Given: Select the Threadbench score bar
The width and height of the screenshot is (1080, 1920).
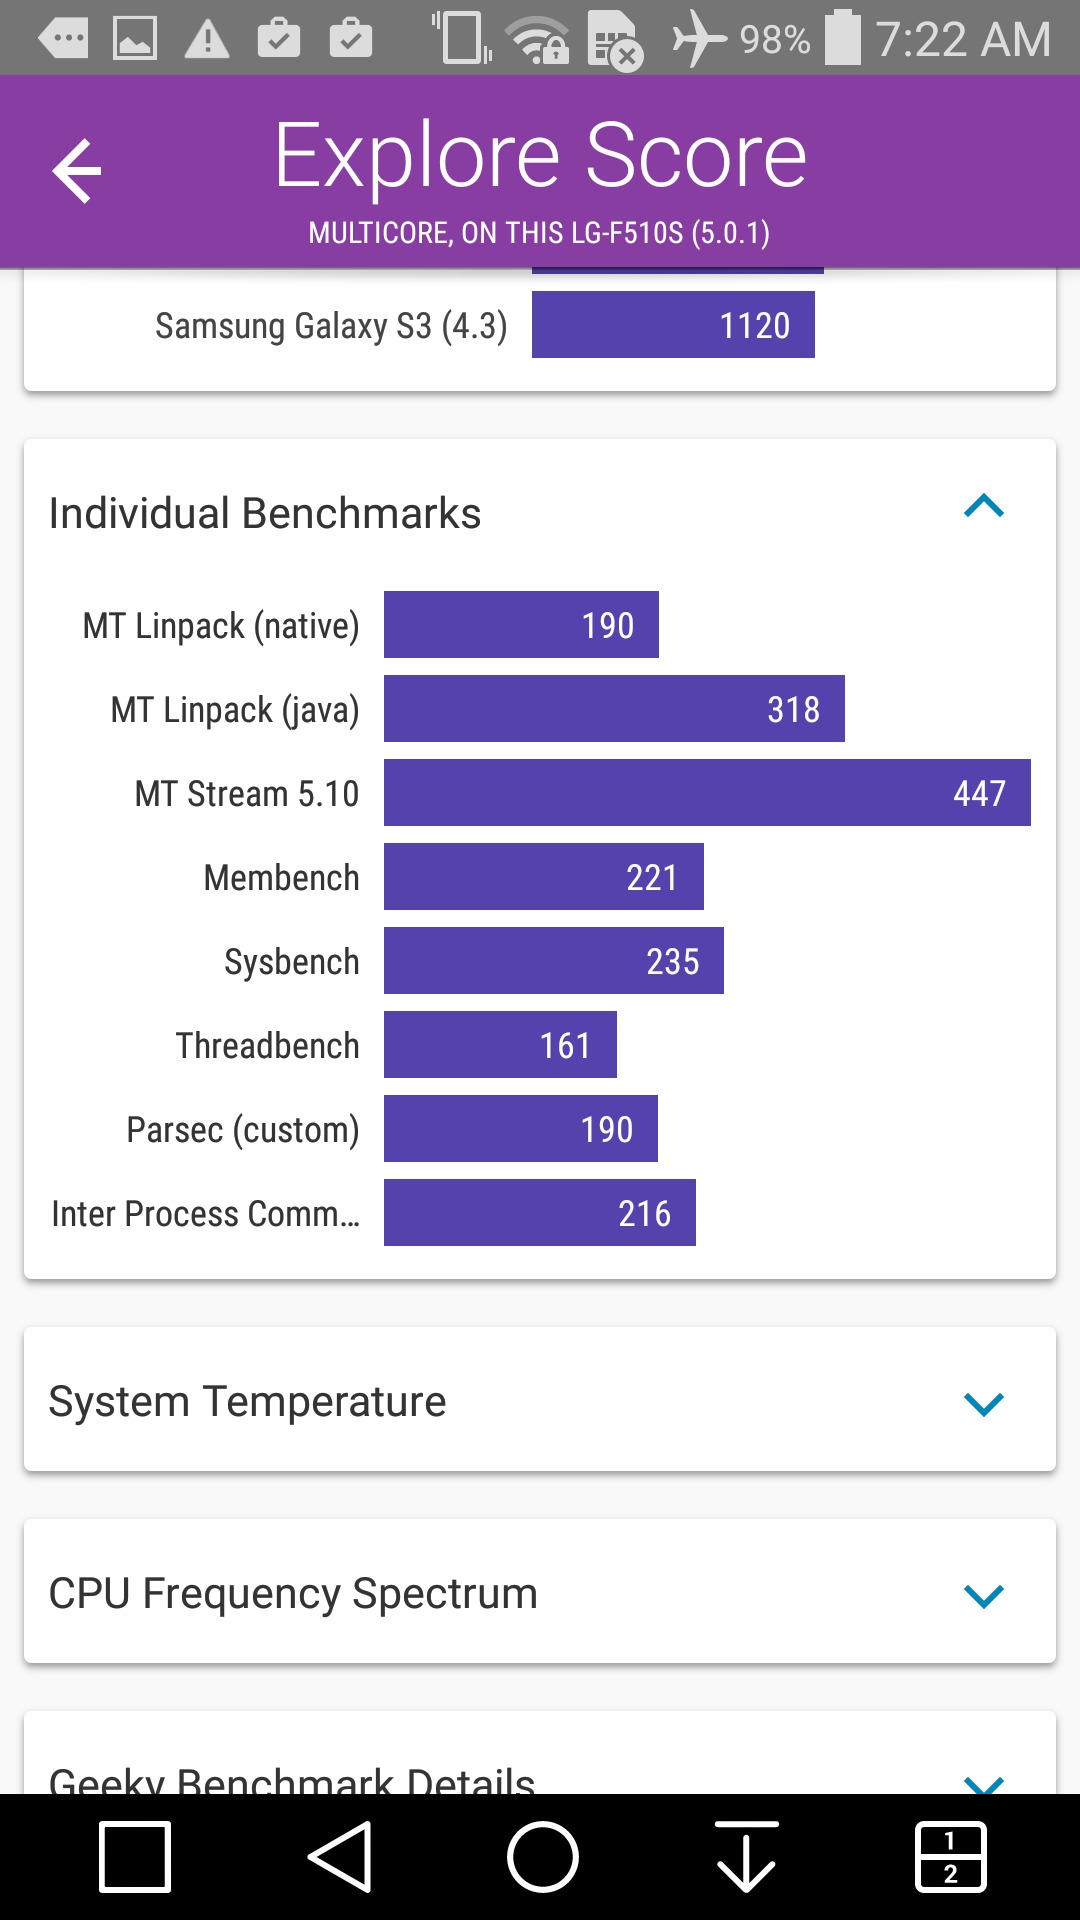Looking at the screenshot, I should pyautogui.click(x=500, y=1045).
